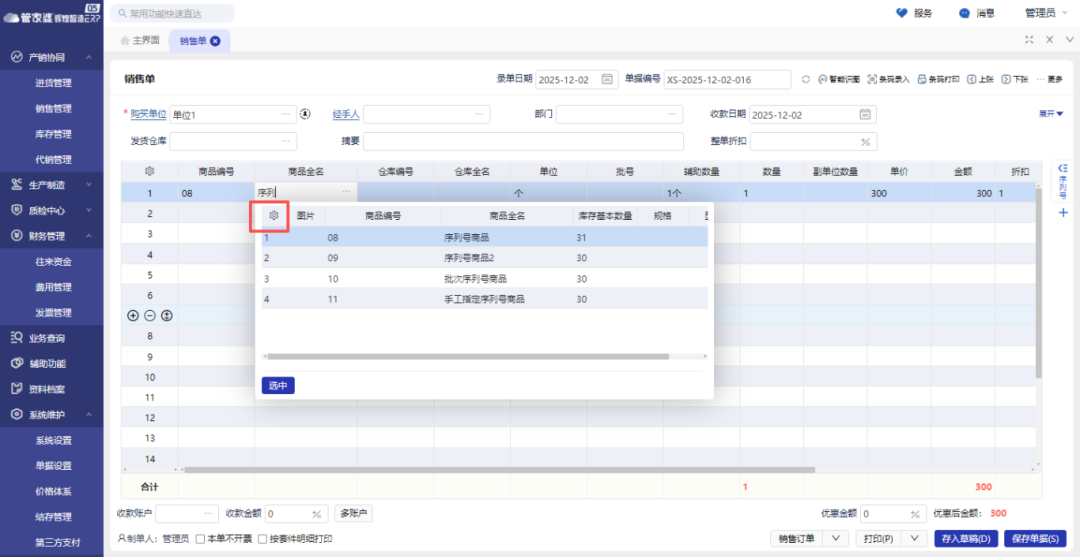Open the 收款账户 lookup ellipsis
1080x557 pixels.
(x=208, y=514)
